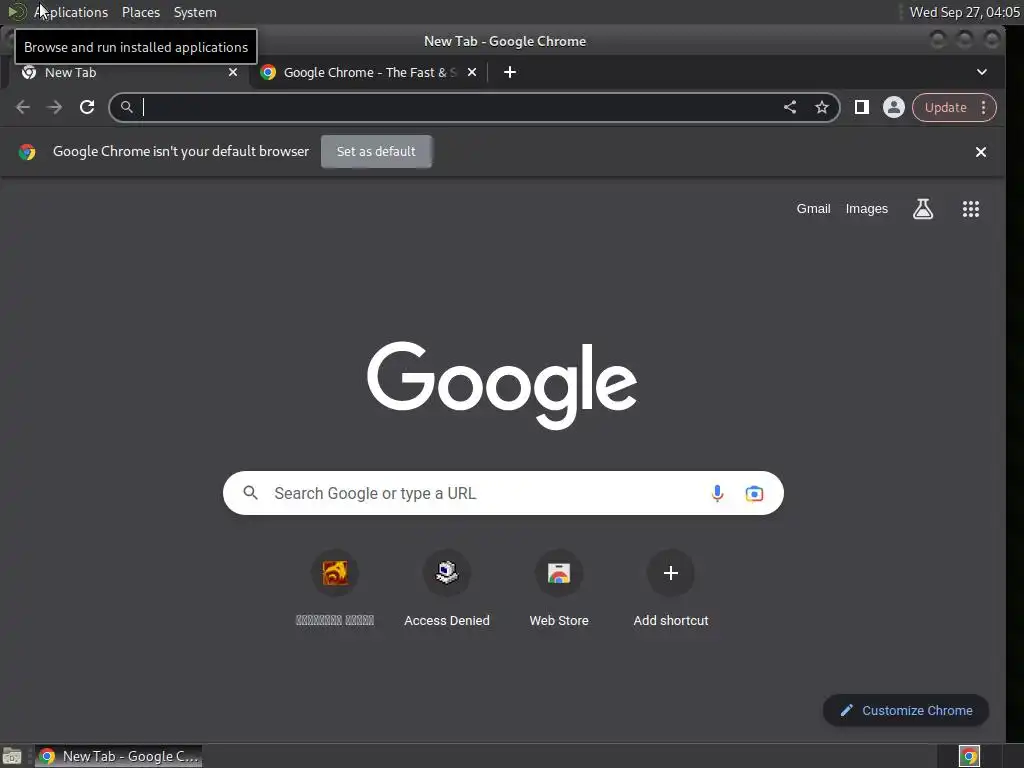
Task: Click the Google logo
Action: coord(502,385)
